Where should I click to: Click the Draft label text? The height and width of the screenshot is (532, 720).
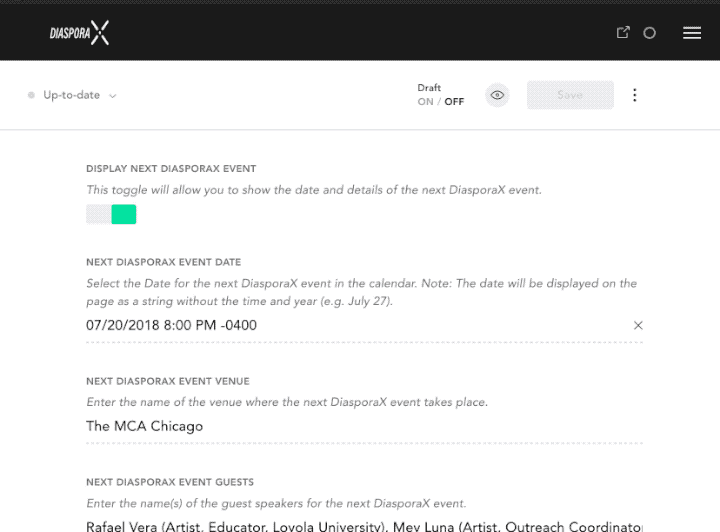point(429,88)
